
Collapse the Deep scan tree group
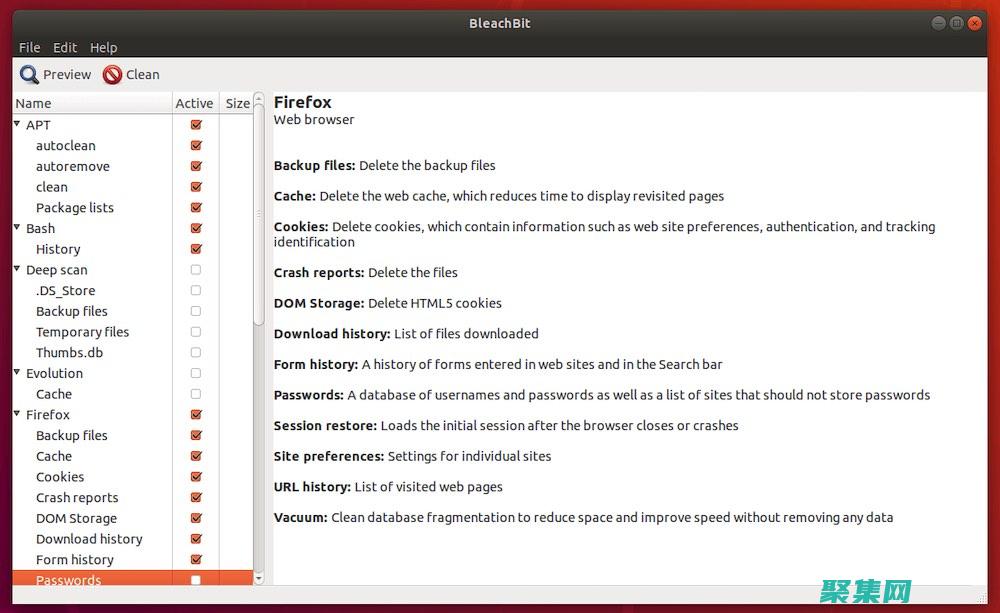17,269
